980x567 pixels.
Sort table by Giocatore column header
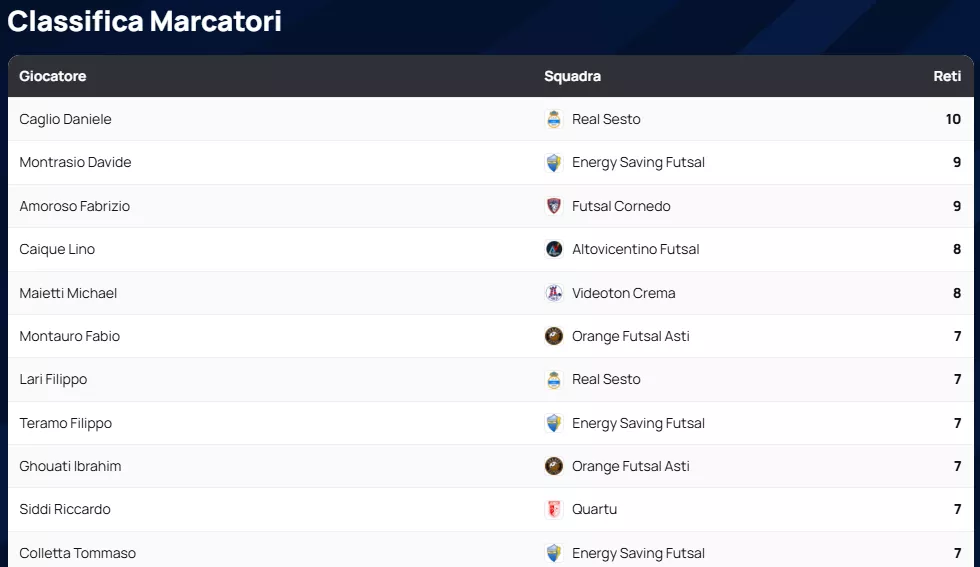tap(53, 76)
